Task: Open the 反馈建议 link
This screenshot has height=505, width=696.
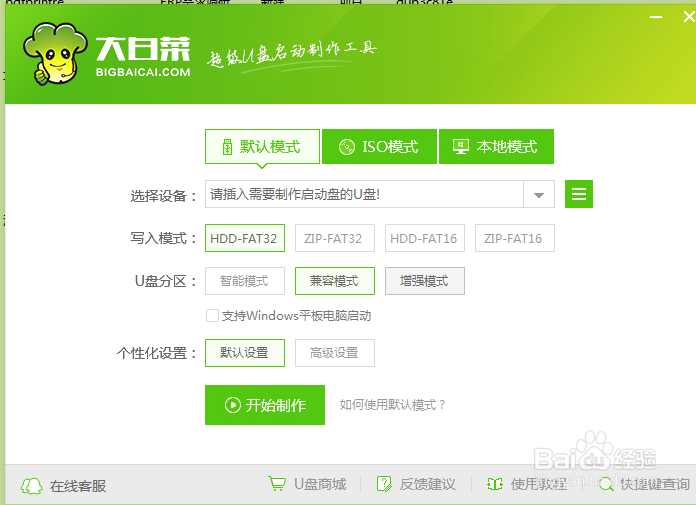Action: (427, 484)
